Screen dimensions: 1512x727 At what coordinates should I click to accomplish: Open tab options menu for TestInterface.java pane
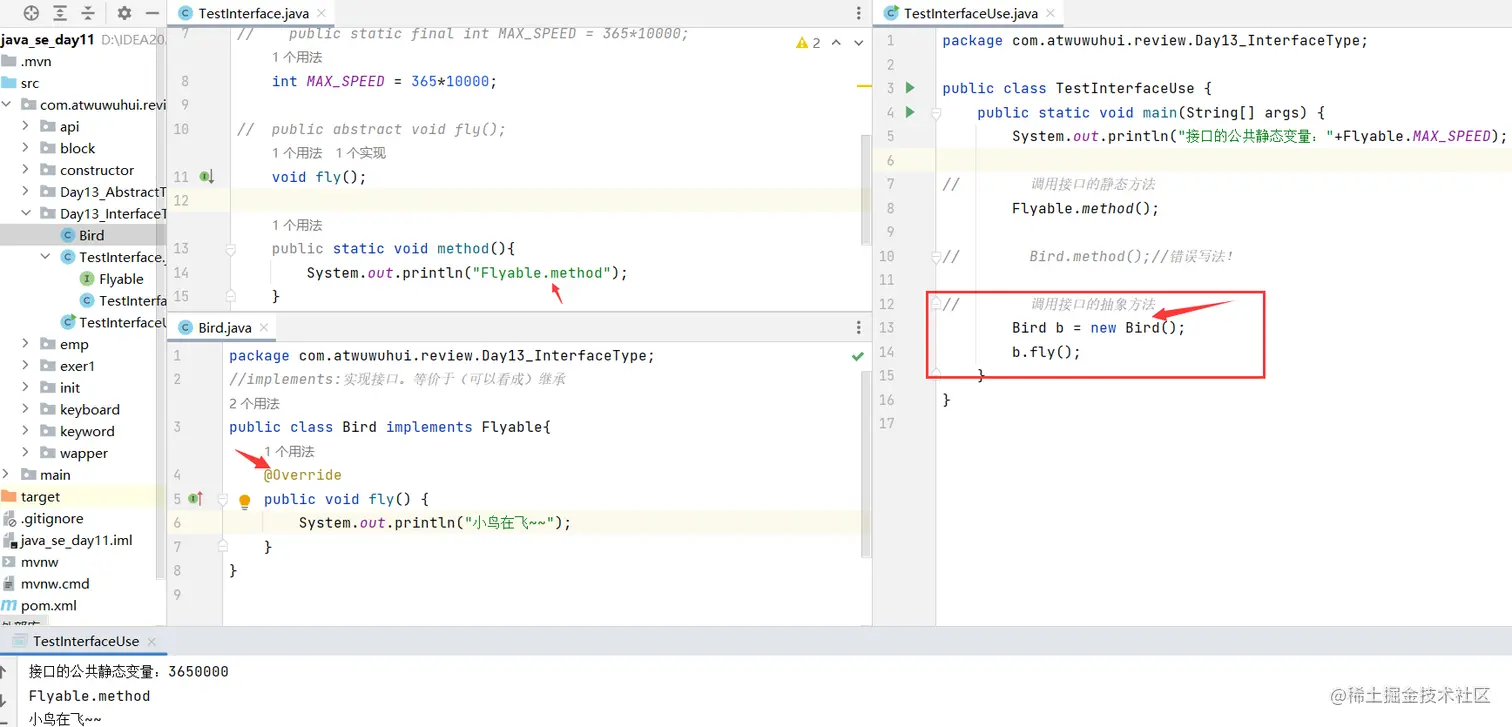[859, 13]
